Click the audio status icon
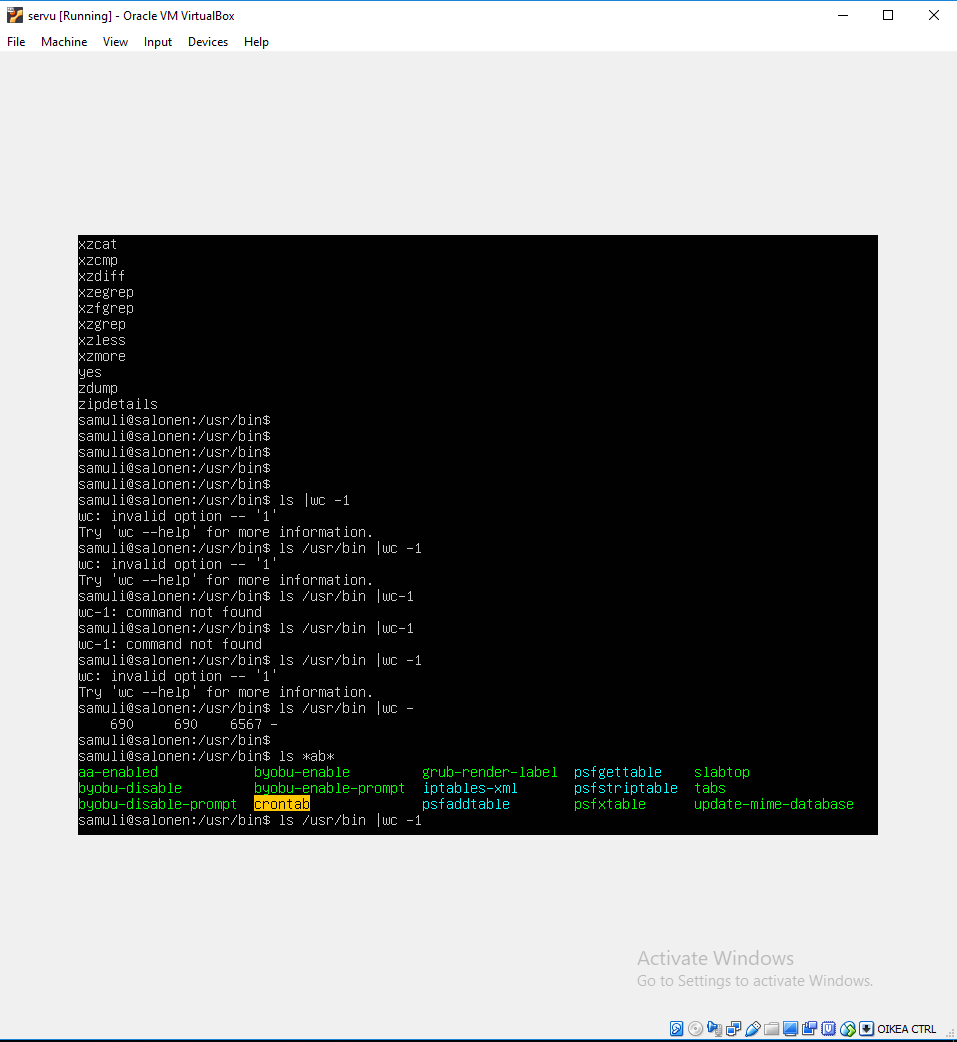This screenshot has width=957, height=1042. pos(714,1028)
